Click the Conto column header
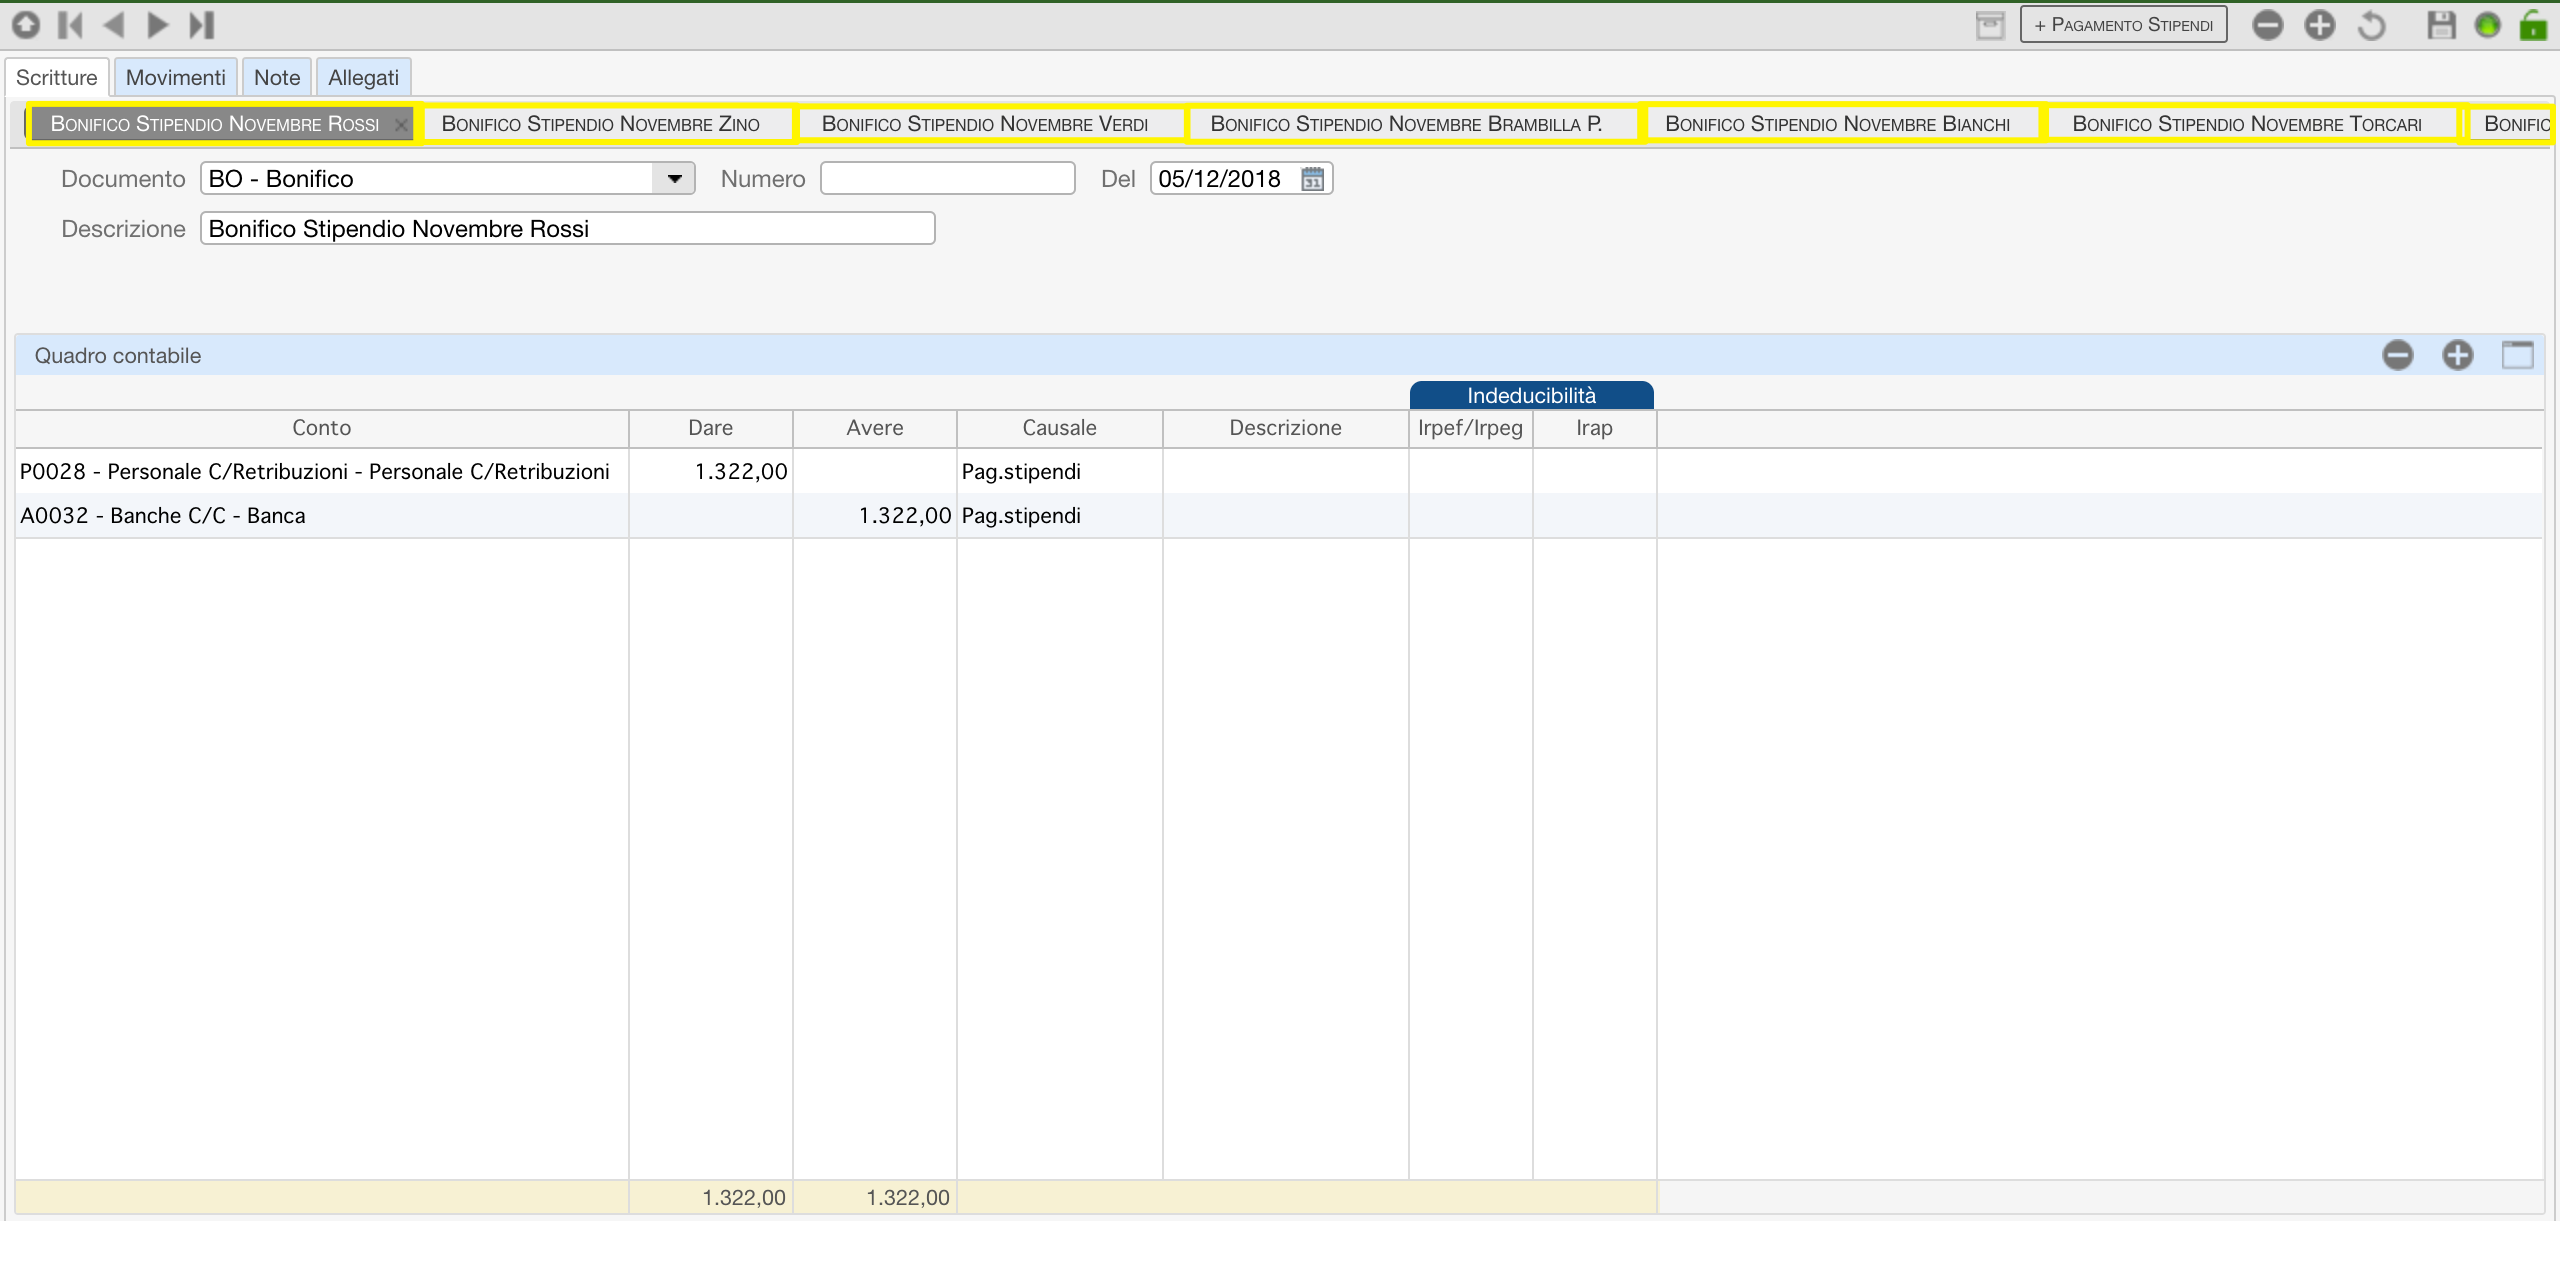 coord(322,428)
